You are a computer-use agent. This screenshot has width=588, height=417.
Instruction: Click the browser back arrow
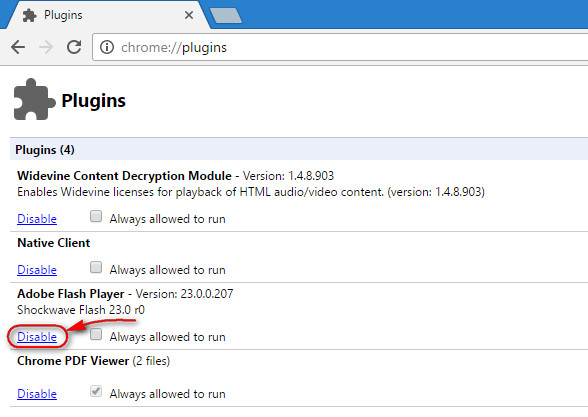[x=18, y=47]
